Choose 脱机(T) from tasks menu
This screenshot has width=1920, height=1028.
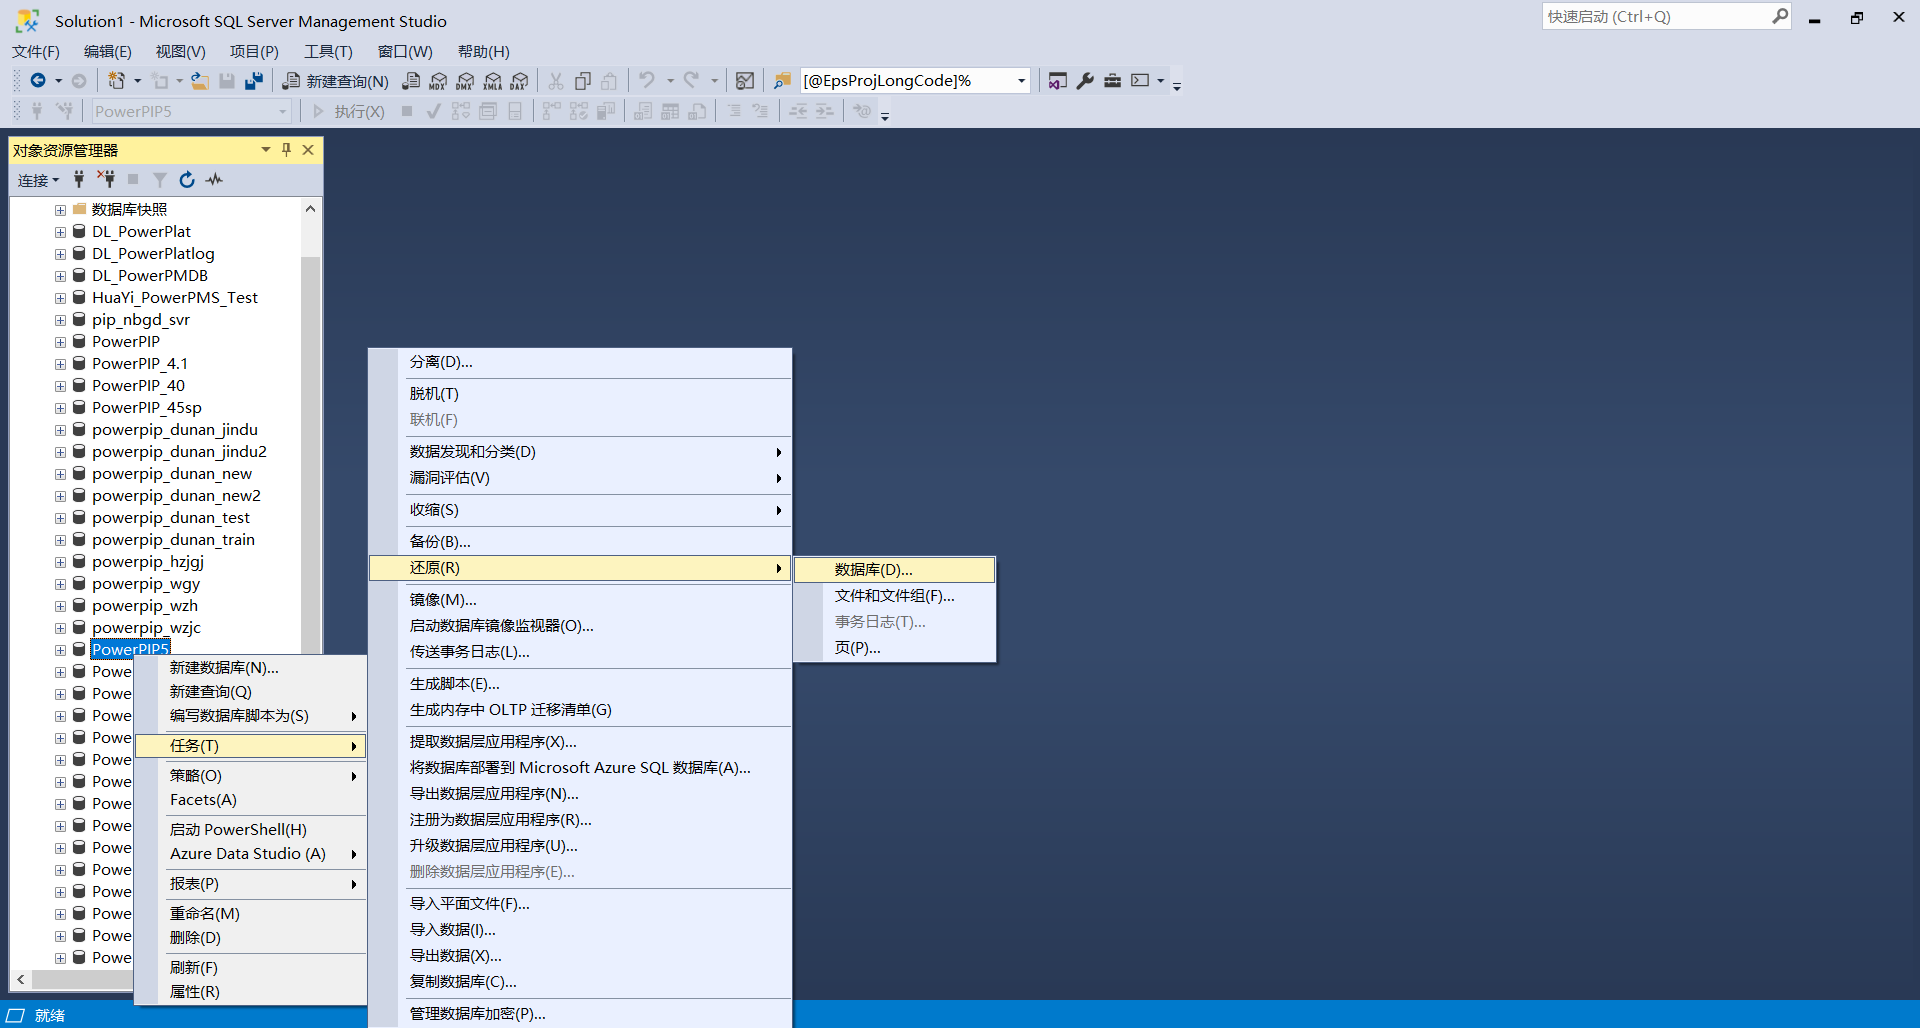click(x=580, y=393)
